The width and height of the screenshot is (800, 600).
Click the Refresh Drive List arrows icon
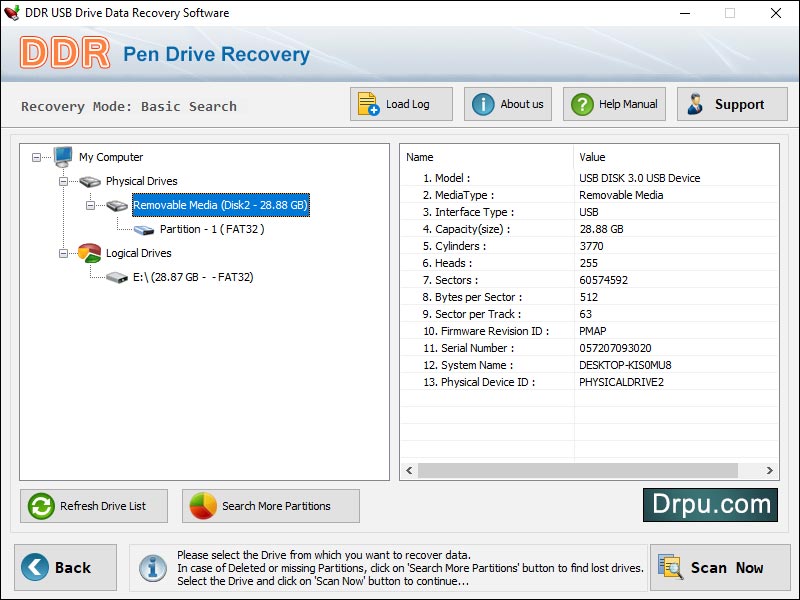[39, 506]
